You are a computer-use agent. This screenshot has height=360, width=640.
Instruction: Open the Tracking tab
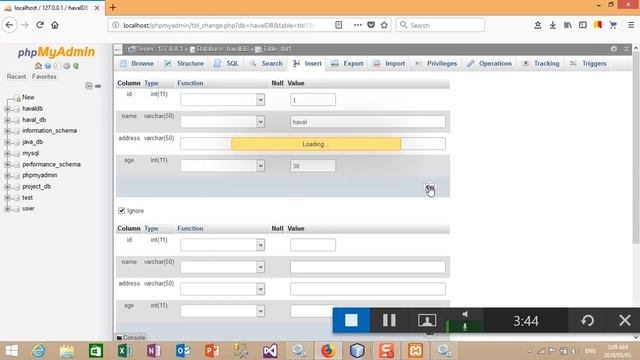tap(541, 63)
